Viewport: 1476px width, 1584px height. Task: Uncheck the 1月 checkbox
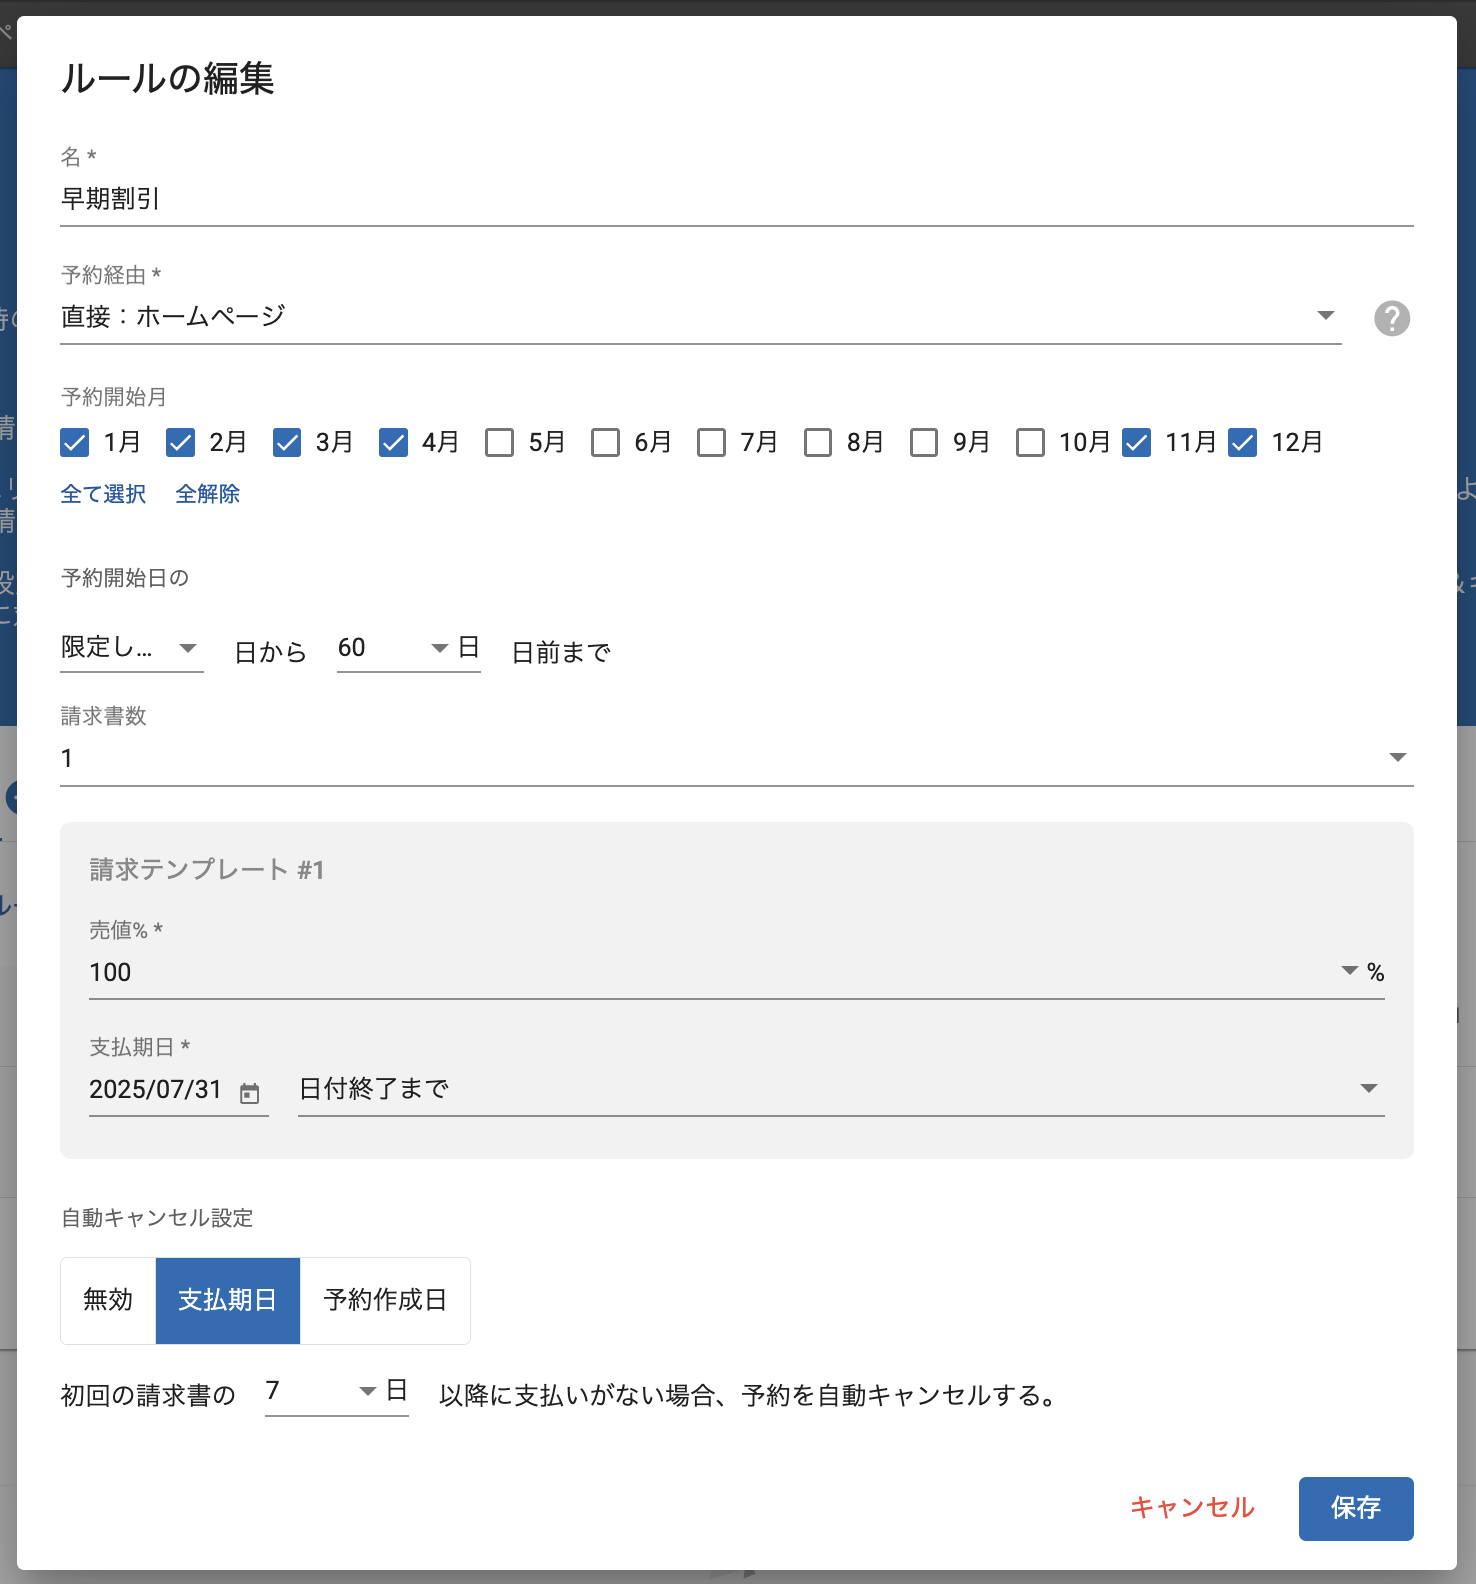pos(75,442)
